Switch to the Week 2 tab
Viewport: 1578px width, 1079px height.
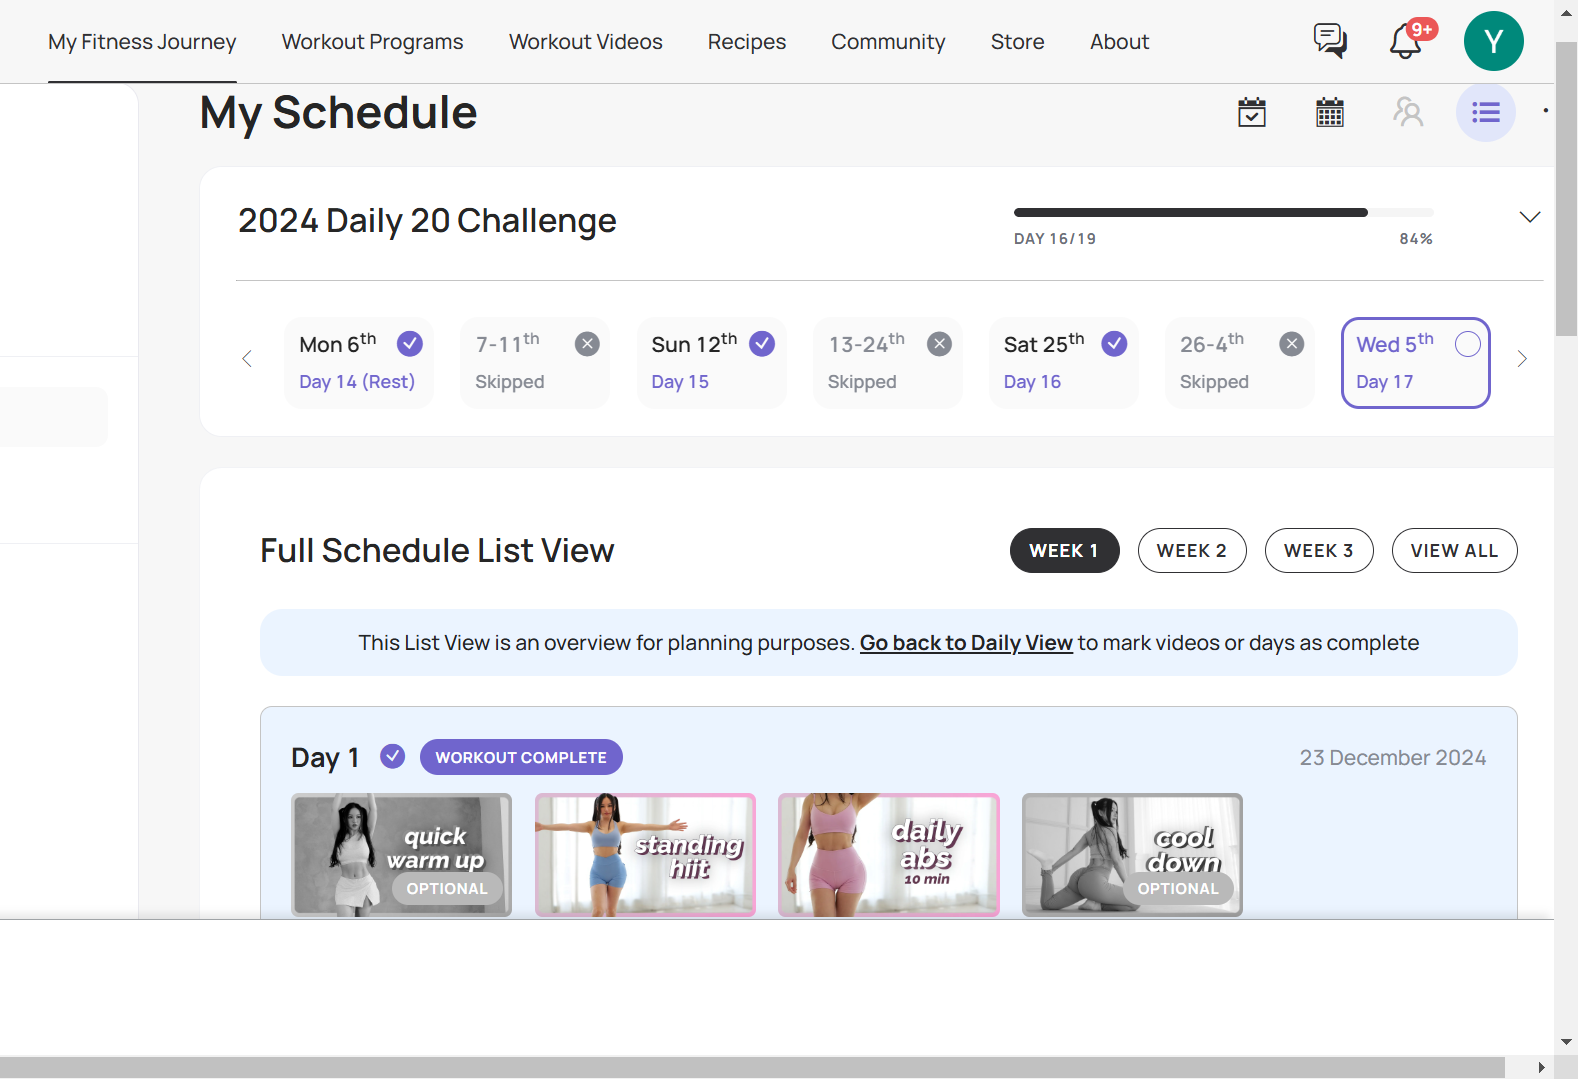[1191, 551]
